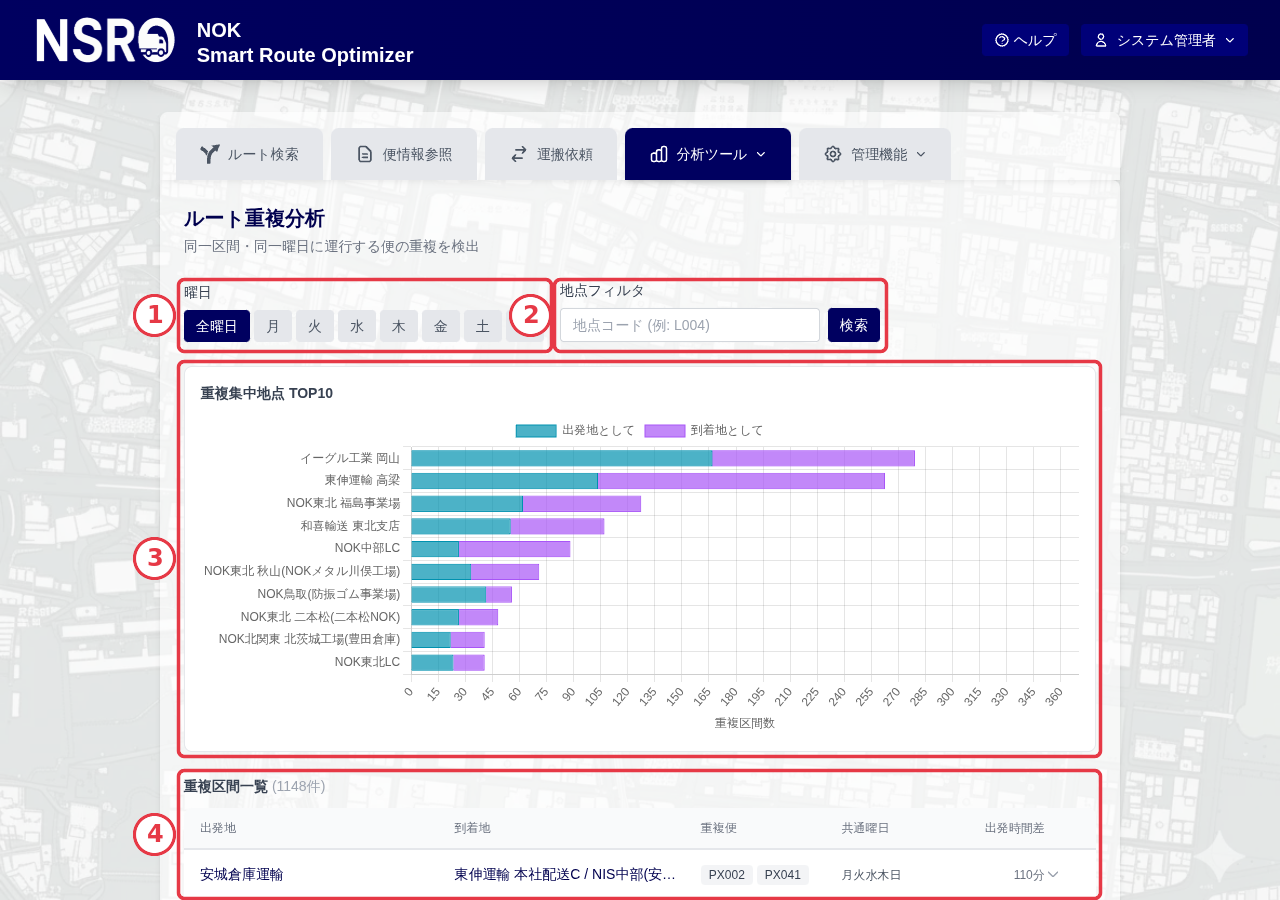
Task: Click the teal bar for NOK東北 福島事業場
Action: (x=467, y=504)
